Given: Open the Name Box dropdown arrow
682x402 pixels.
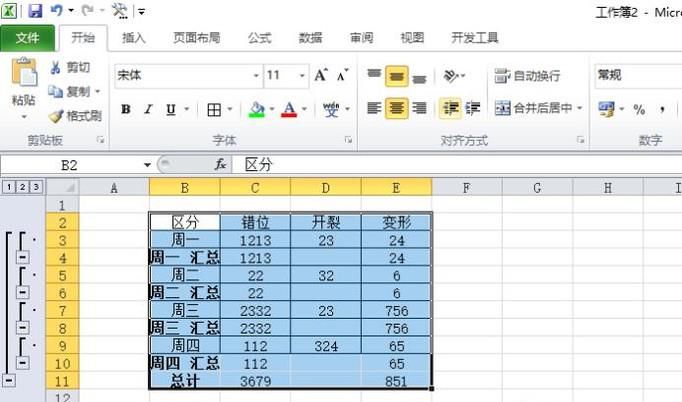Looking at the screenshot, I should pyautogui.click(x=147, y=165).
